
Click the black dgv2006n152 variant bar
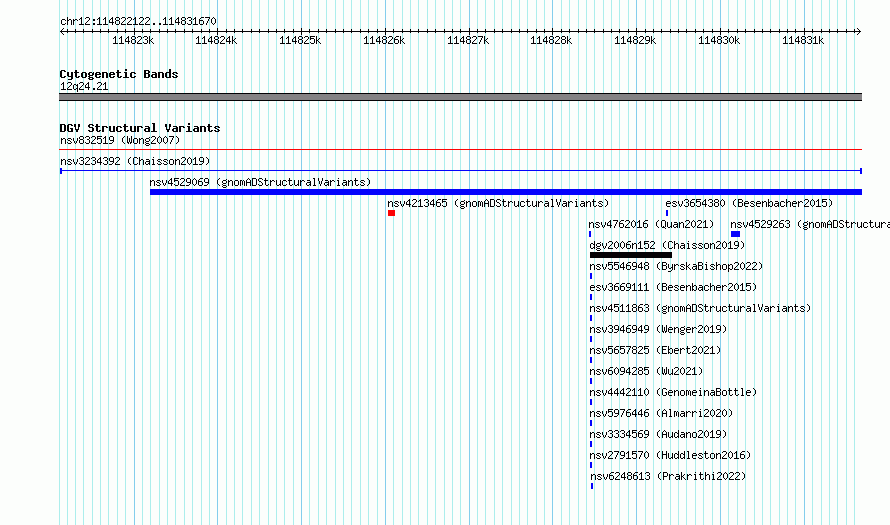tap(631, 255)
